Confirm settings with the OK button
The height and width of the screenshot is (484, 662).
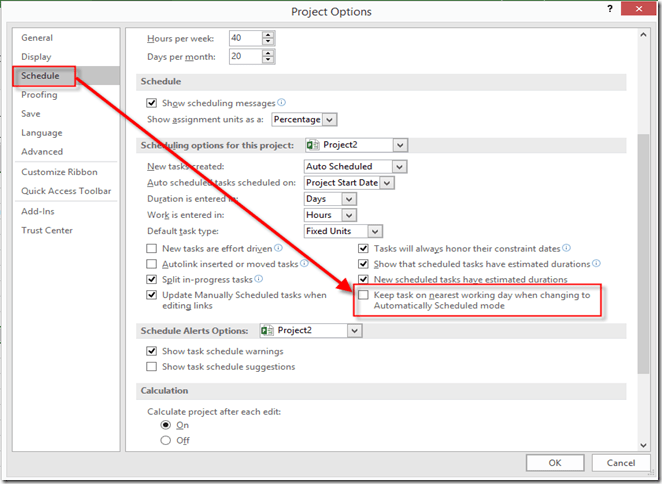(x=555, y=462)
